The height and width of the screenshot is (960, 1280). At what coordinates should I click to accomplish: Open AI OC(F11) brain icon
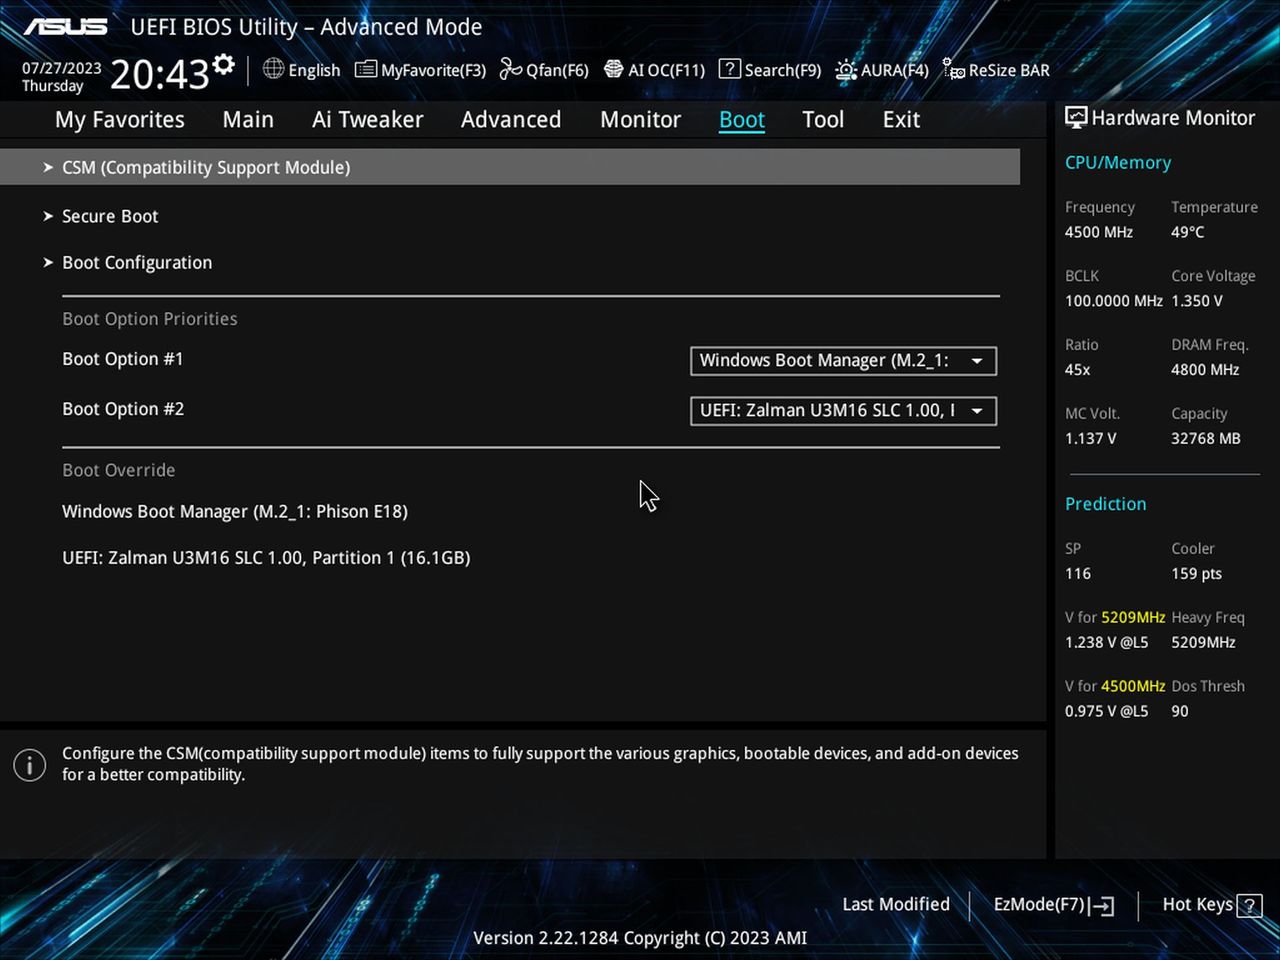(614, 69)
